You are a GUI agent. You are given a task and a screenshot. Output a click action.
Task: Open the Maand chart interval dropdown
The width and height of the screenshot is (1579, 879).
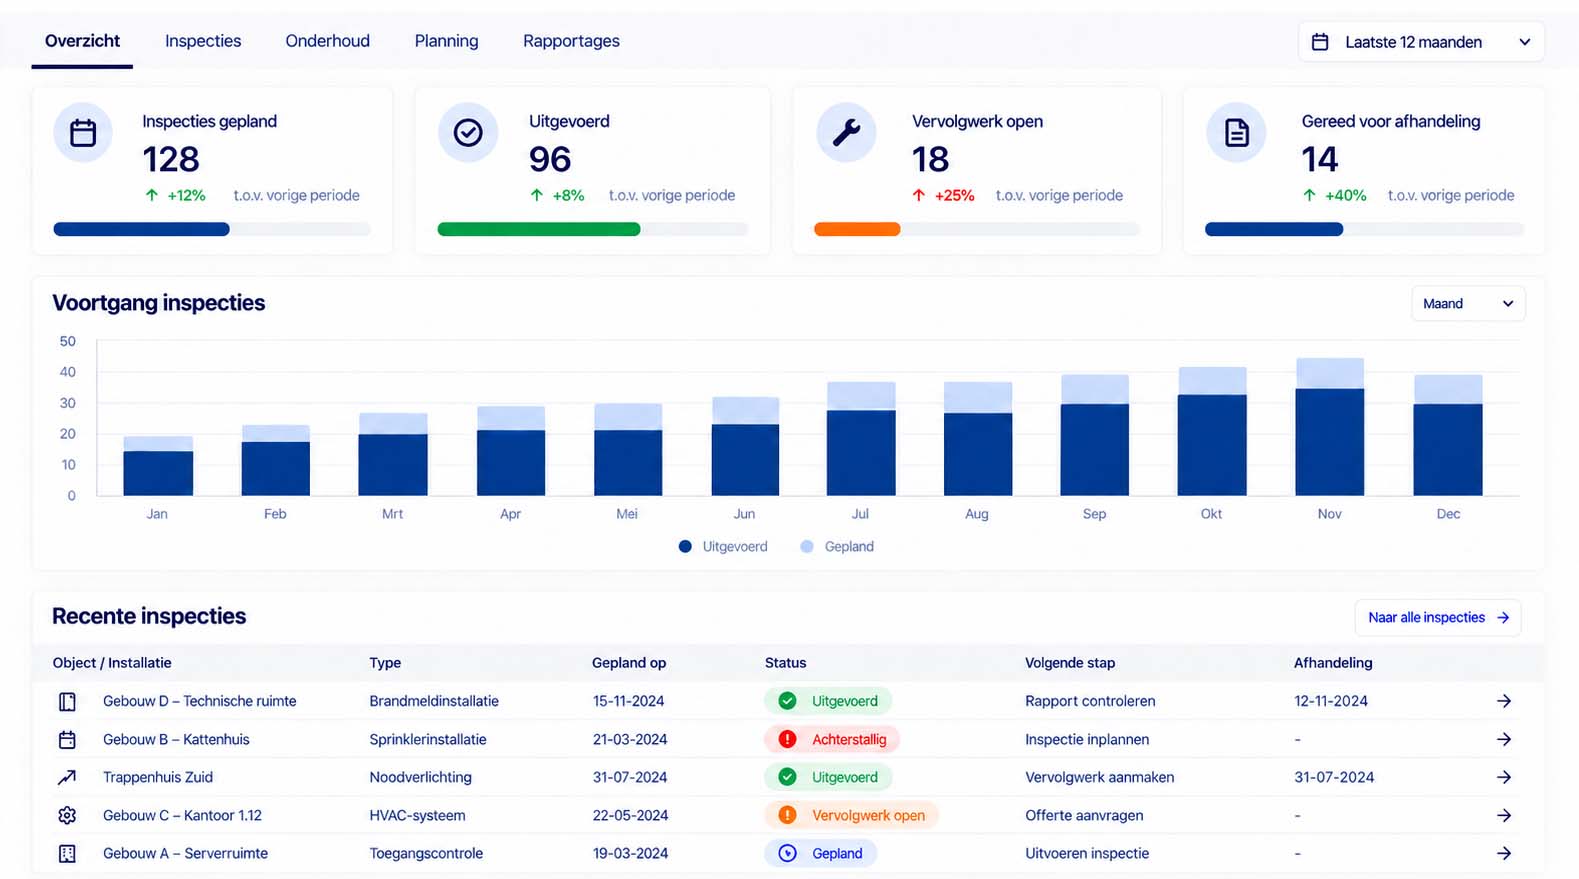[1468, 304]
